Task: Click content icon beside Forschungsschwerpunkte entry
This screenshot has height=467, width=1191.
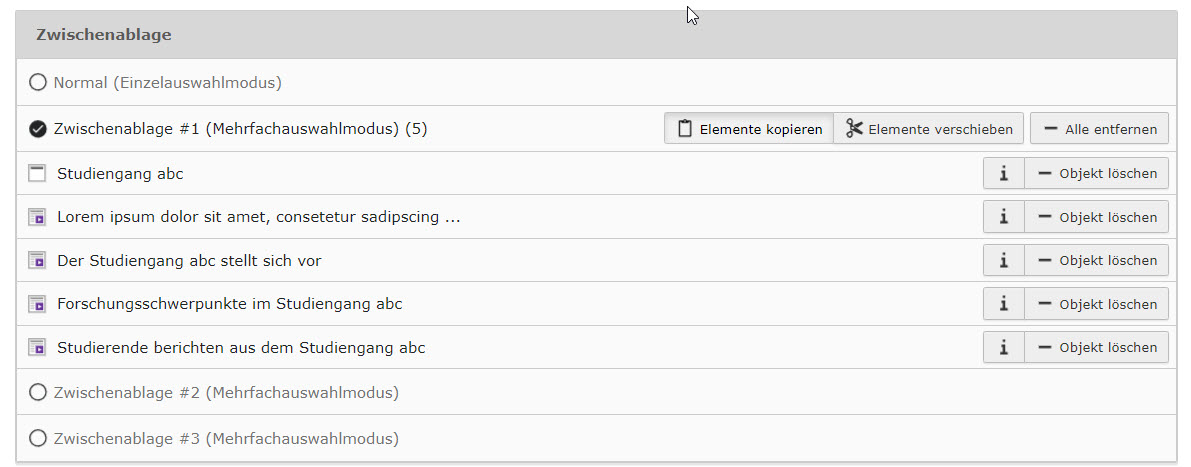Action: point(38,304)
